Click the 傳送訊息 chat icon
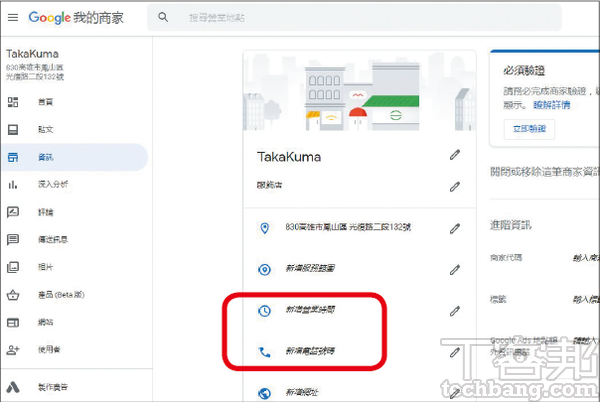 point(13,239)
